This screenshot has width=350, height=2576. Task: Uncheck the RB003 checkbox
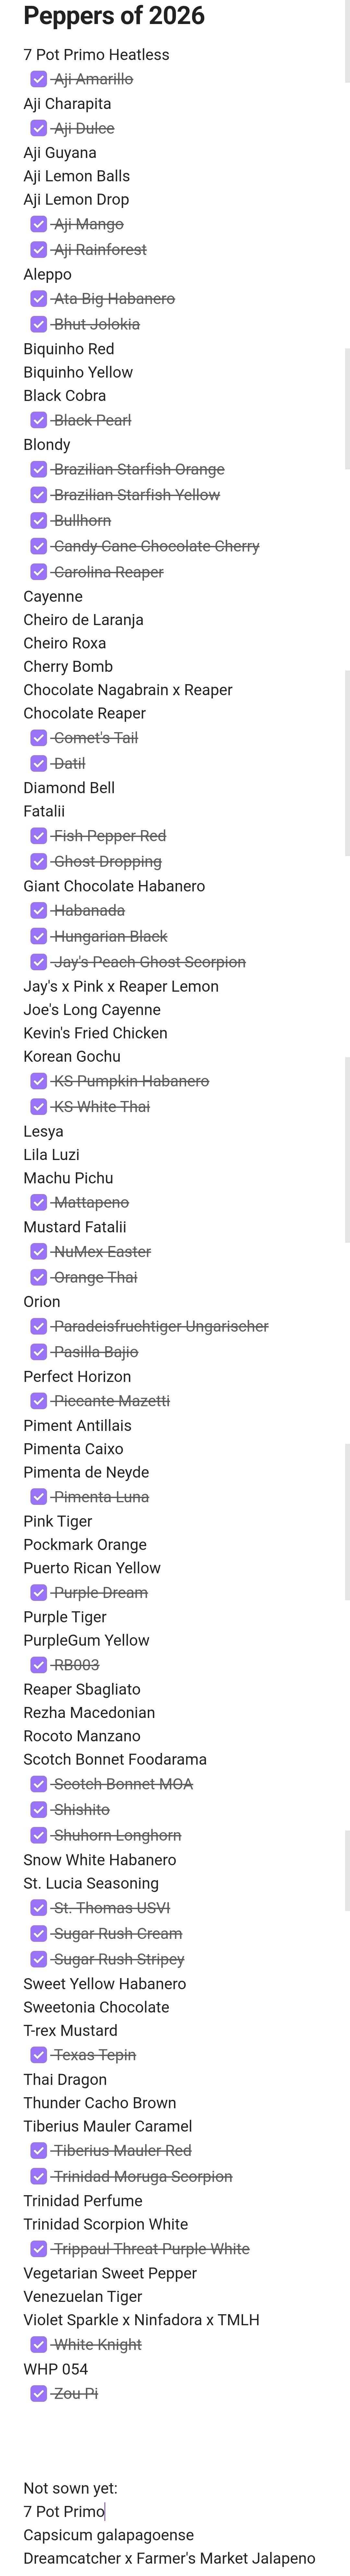pyautogui.click(x=38, y=1665)
